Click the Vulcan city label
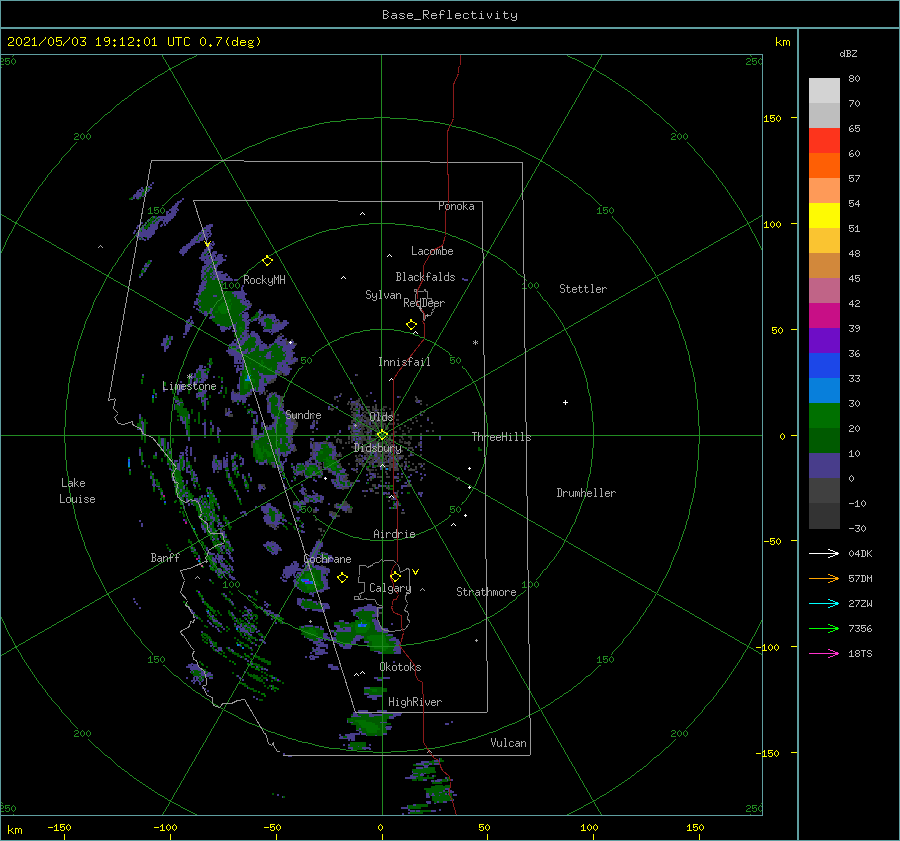Screen dimensions: 900x841 [x=509, y=743]
